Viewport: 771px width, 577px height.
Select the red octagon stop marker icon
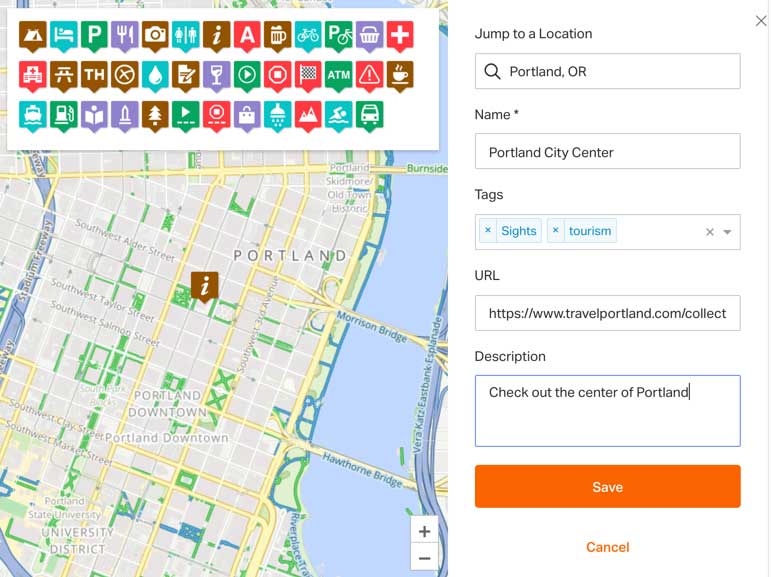277,76
